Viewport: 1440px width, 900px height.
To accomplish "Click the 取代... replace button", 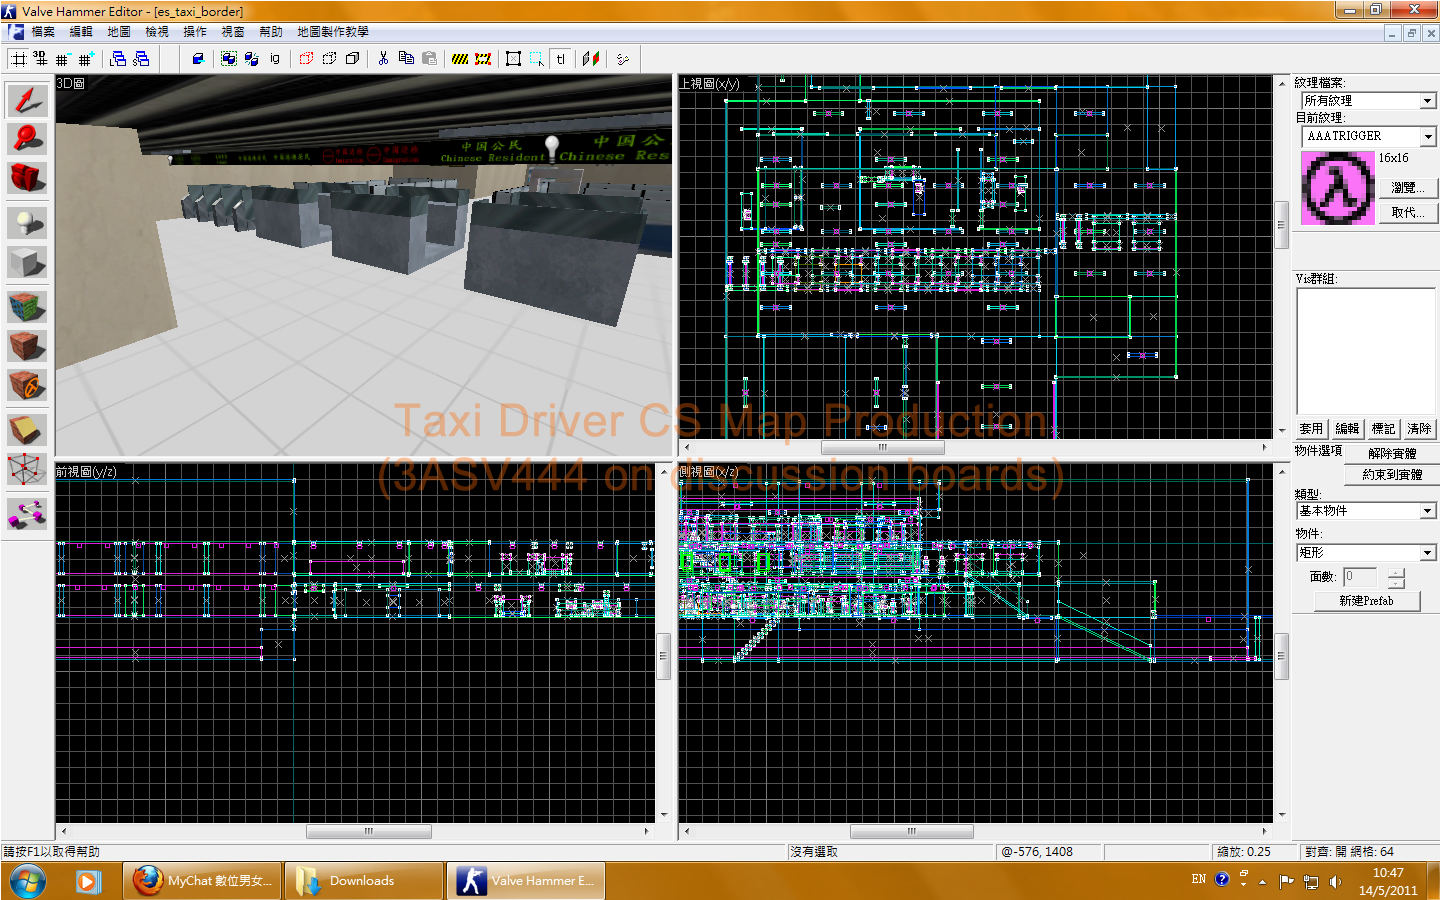I will [x=1408, y=212].
